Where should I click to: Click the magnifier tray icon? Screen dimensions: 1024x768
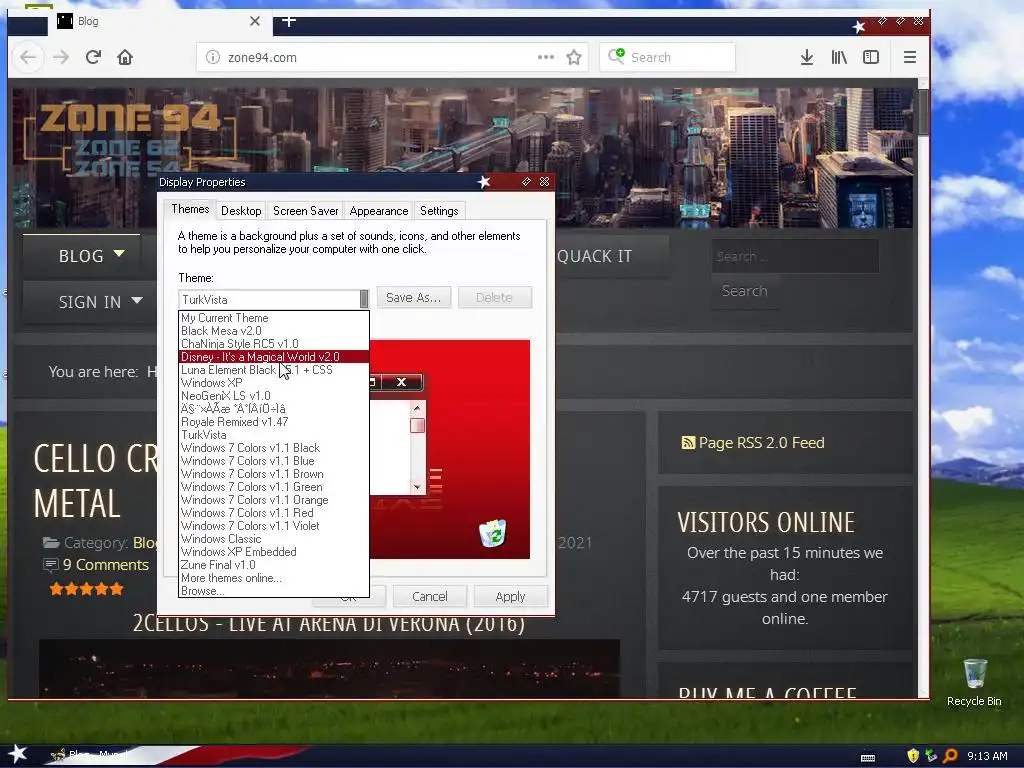[950, 756]
